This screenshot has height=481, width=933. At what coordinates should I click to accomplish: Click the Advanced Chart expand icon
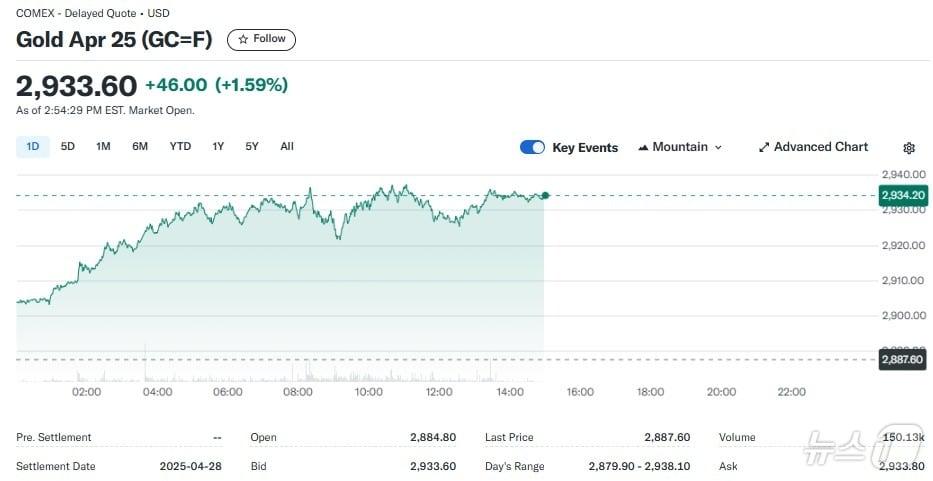(x=764, y=147)
